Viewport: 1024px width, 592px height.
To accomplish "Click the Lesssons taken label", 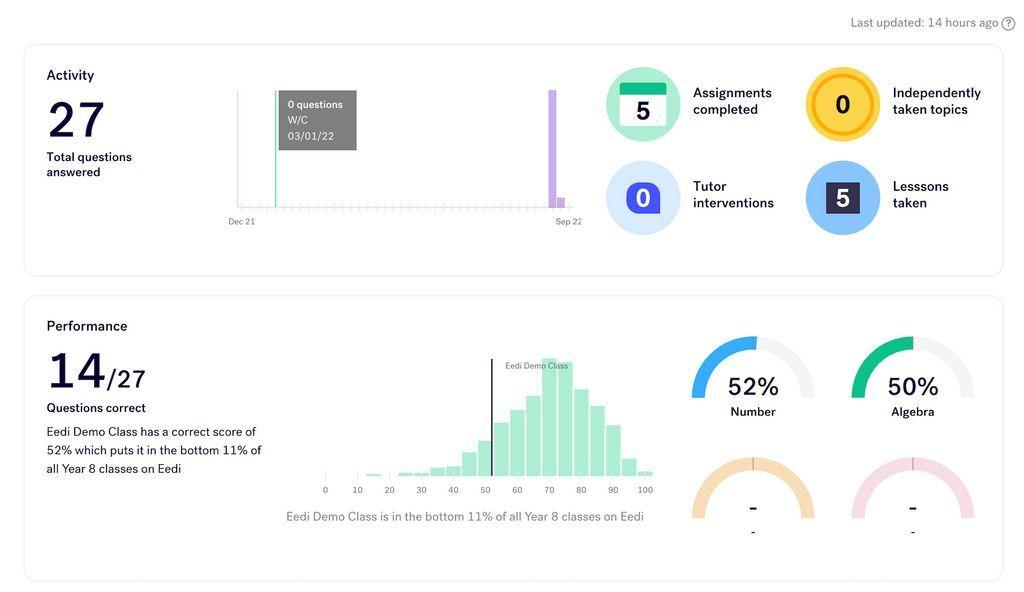I will [x=920, y=195].
